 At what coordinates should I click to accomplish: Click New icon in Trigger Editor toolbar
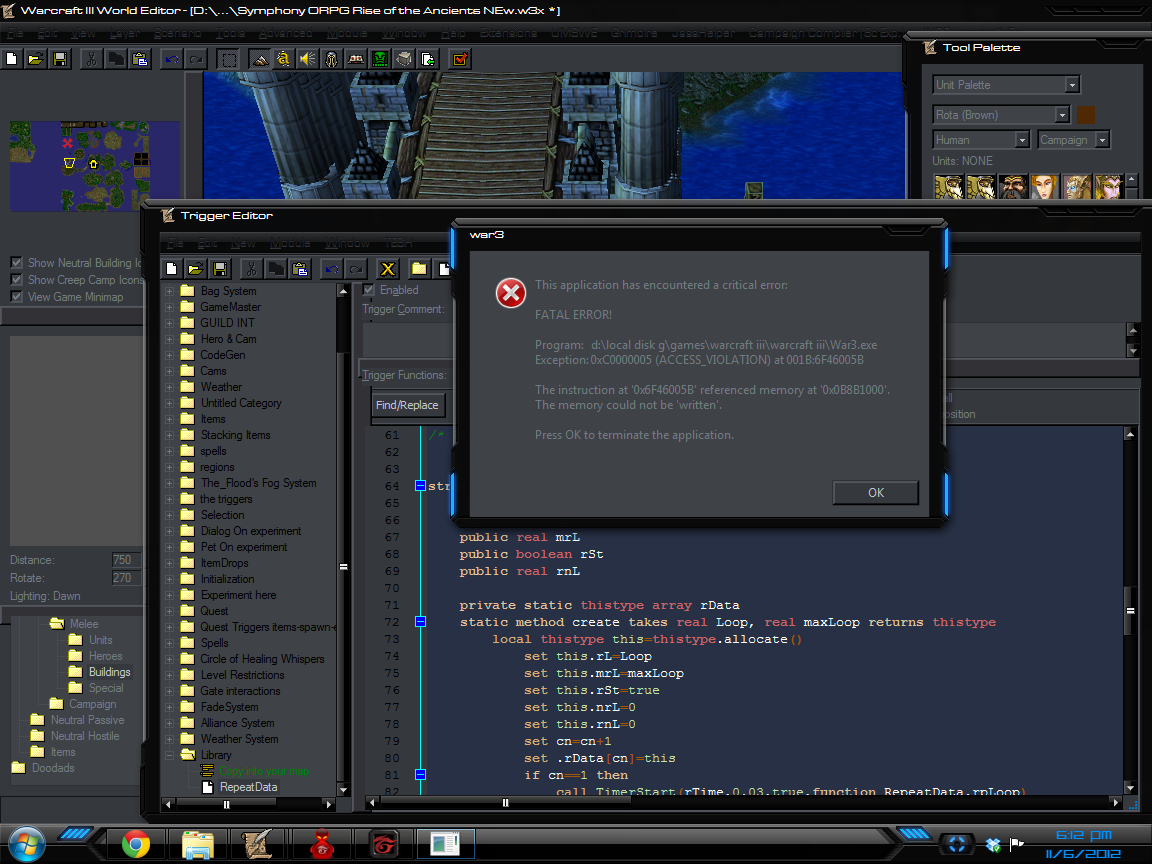click(171, 269)
